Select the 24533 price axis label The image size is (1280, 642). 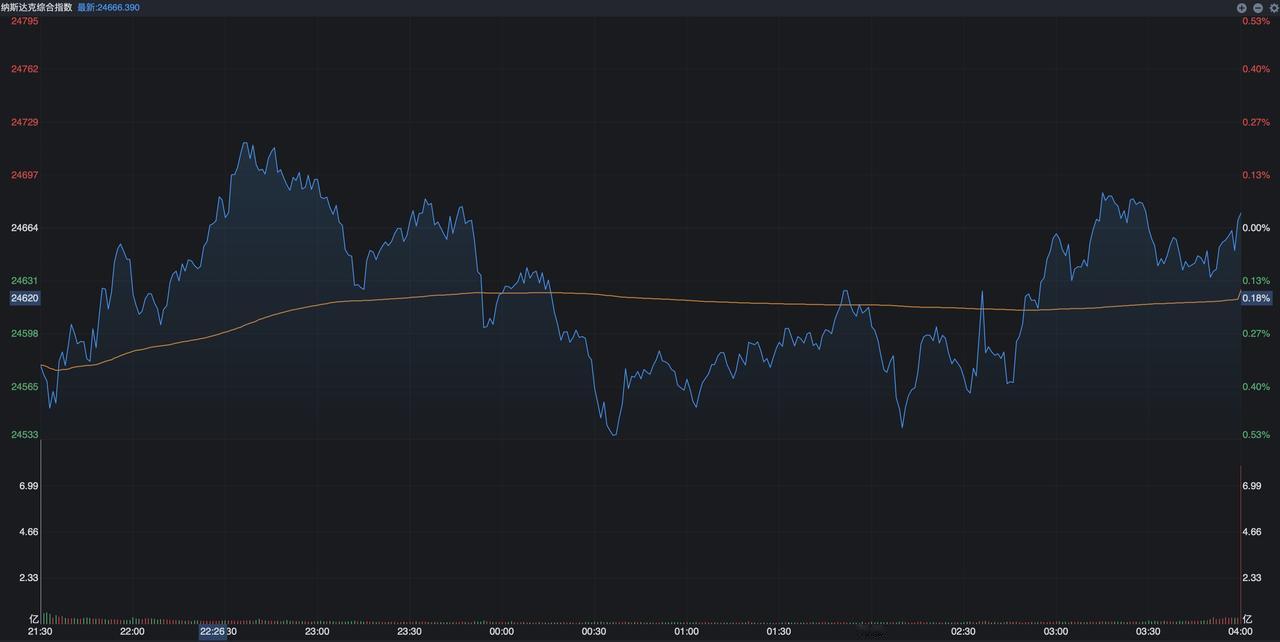click(25, 435)
